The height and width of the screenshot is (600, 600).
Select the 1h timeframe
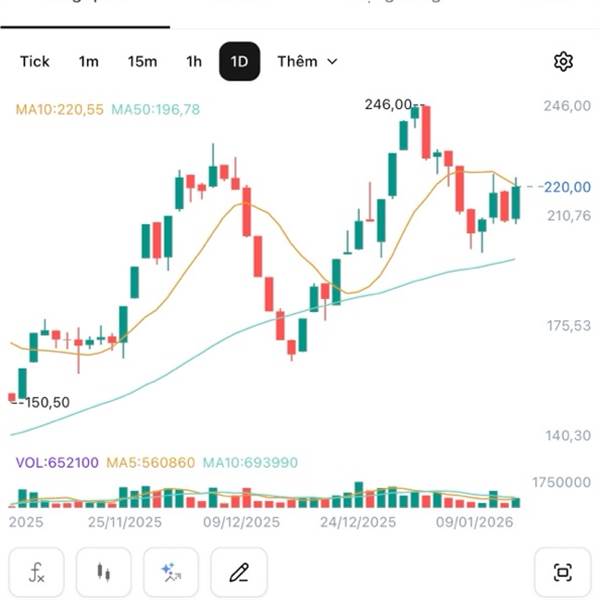[194, 62]
